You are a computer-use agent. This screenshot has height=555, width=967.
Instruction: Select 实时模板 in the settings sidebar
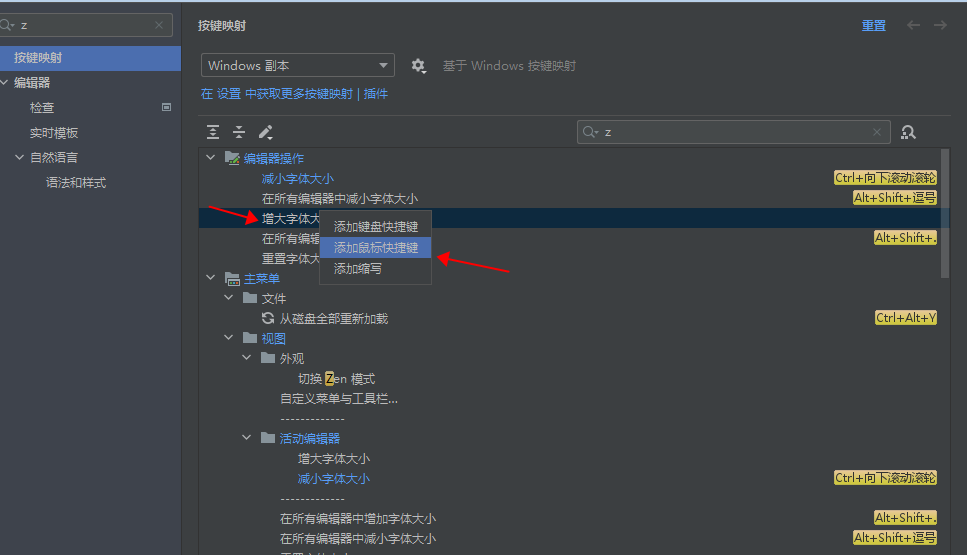pos(54,133)
